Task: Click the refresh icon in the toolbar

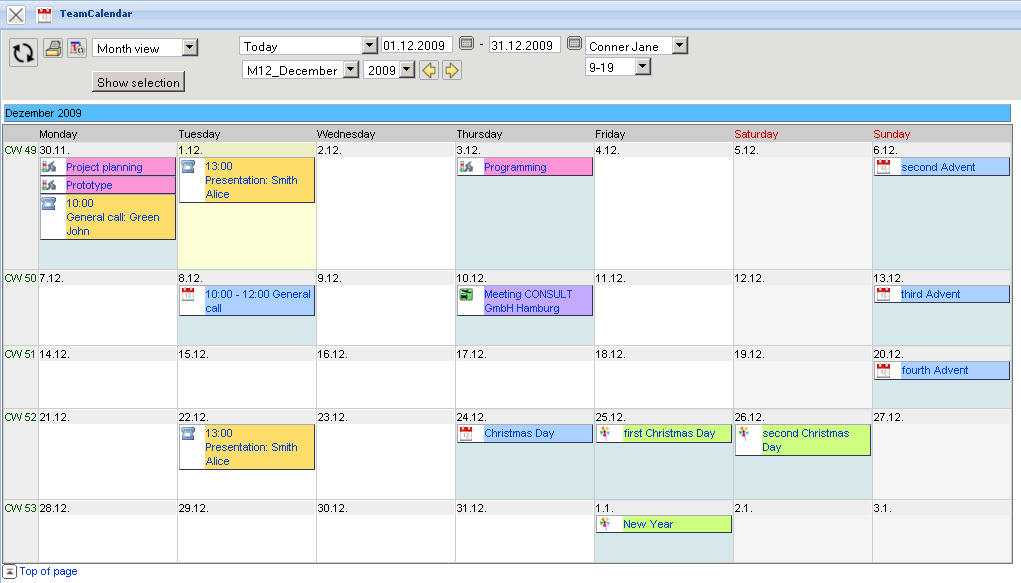Action: coord(22,52)
